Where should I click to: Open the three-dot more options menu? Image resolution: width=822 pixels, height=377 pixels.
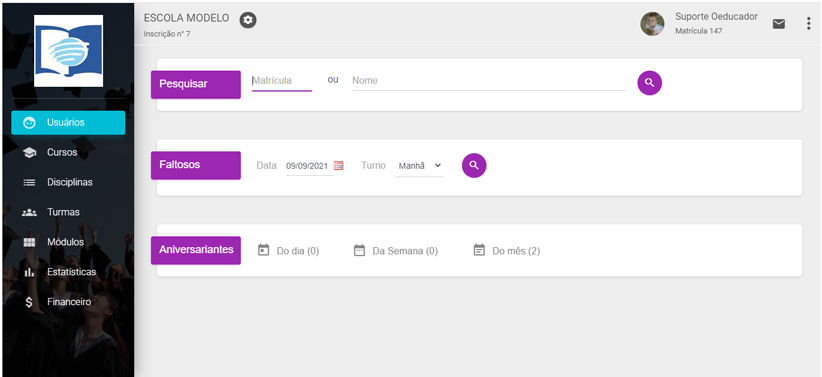tap(808, 24)
